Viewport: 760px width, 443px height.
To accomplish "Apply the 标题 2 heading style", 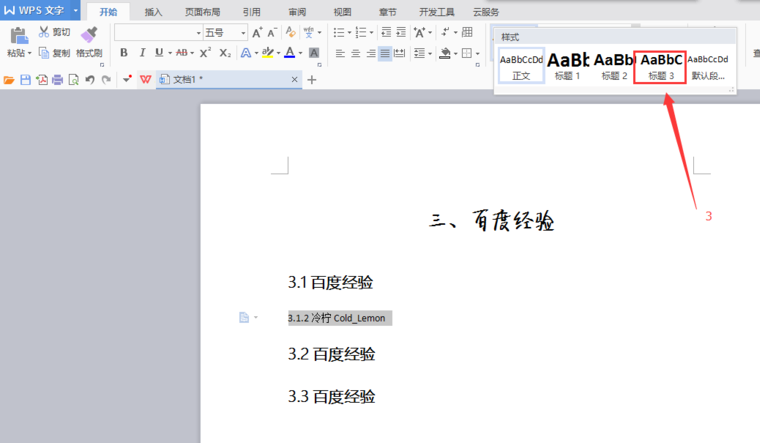I will tap(614, 66).
